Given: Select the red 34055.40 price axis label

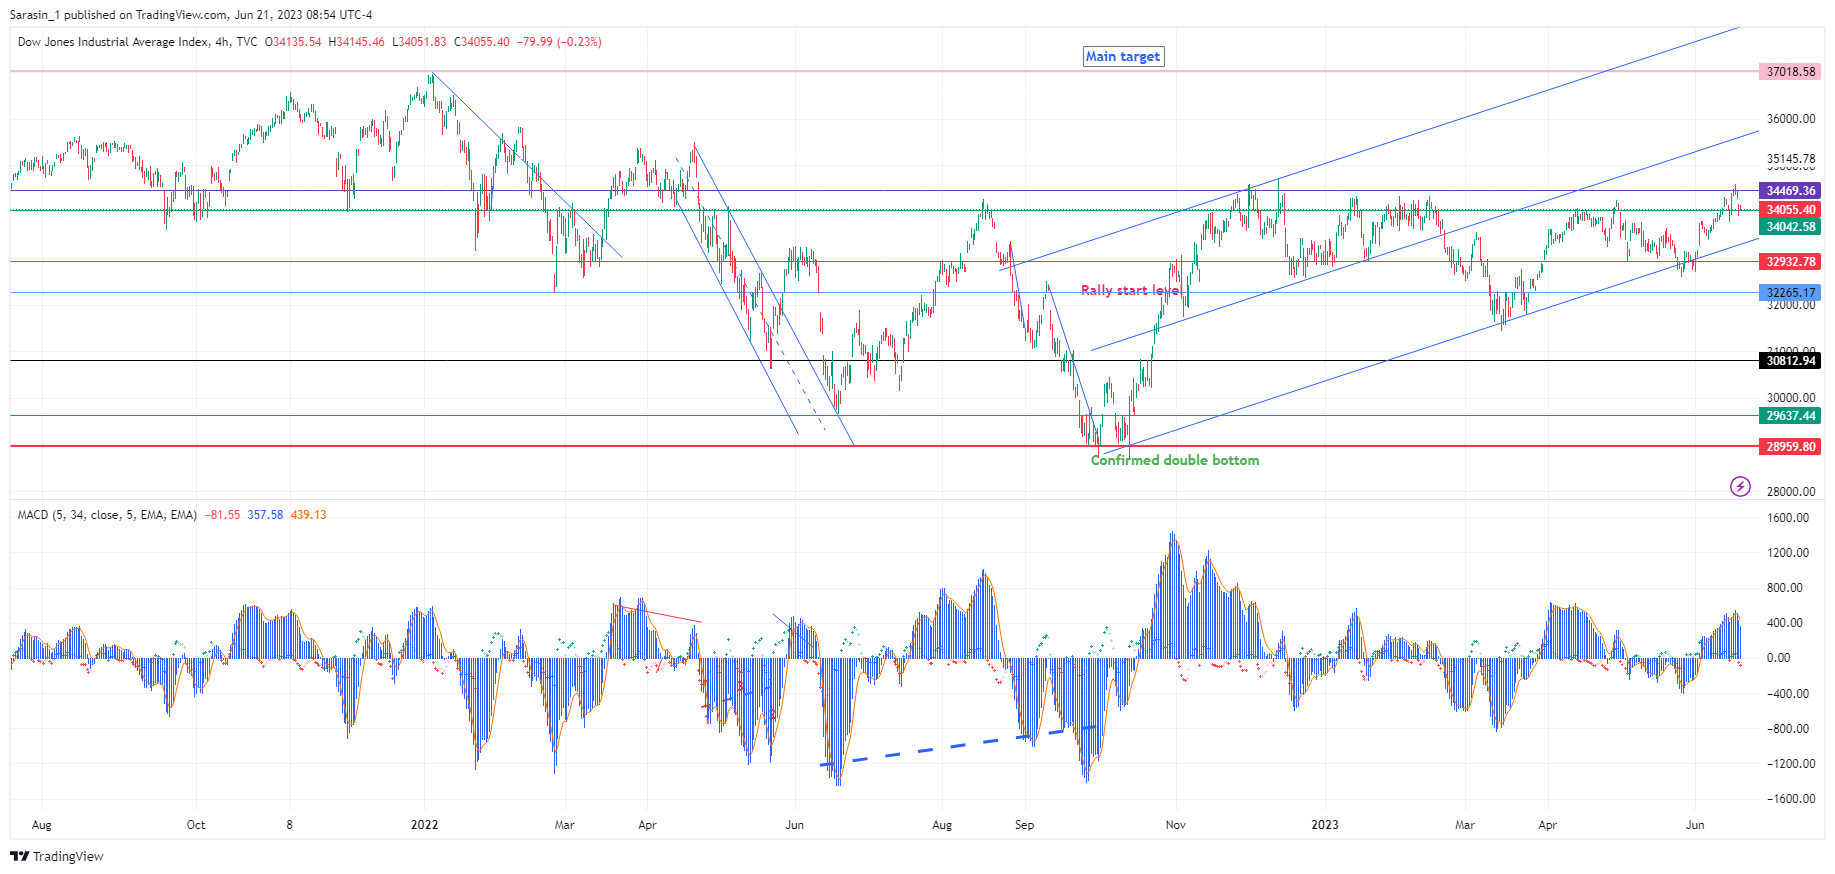Looking at the screenshot, I should tap(1791, 210).
